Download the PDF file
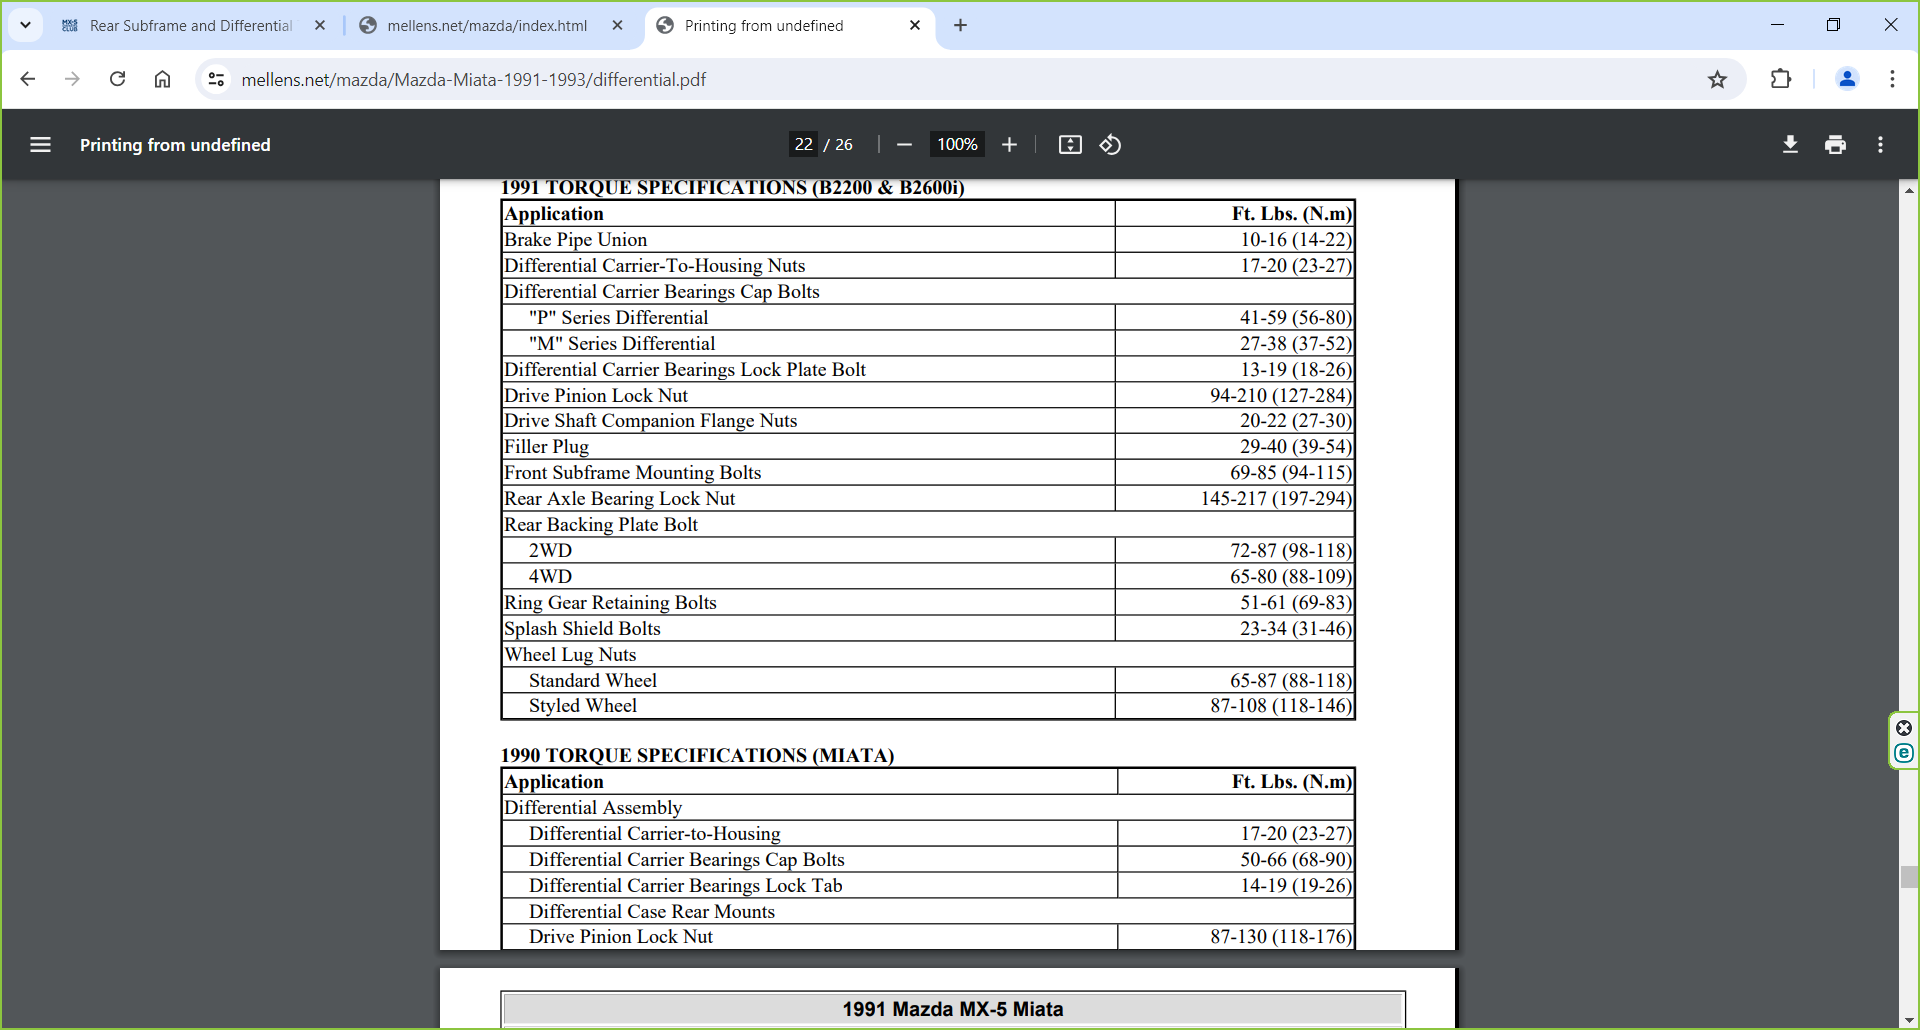Image resolution: width=1920 pixels, height=1030 pixels. click(1790, 145)
